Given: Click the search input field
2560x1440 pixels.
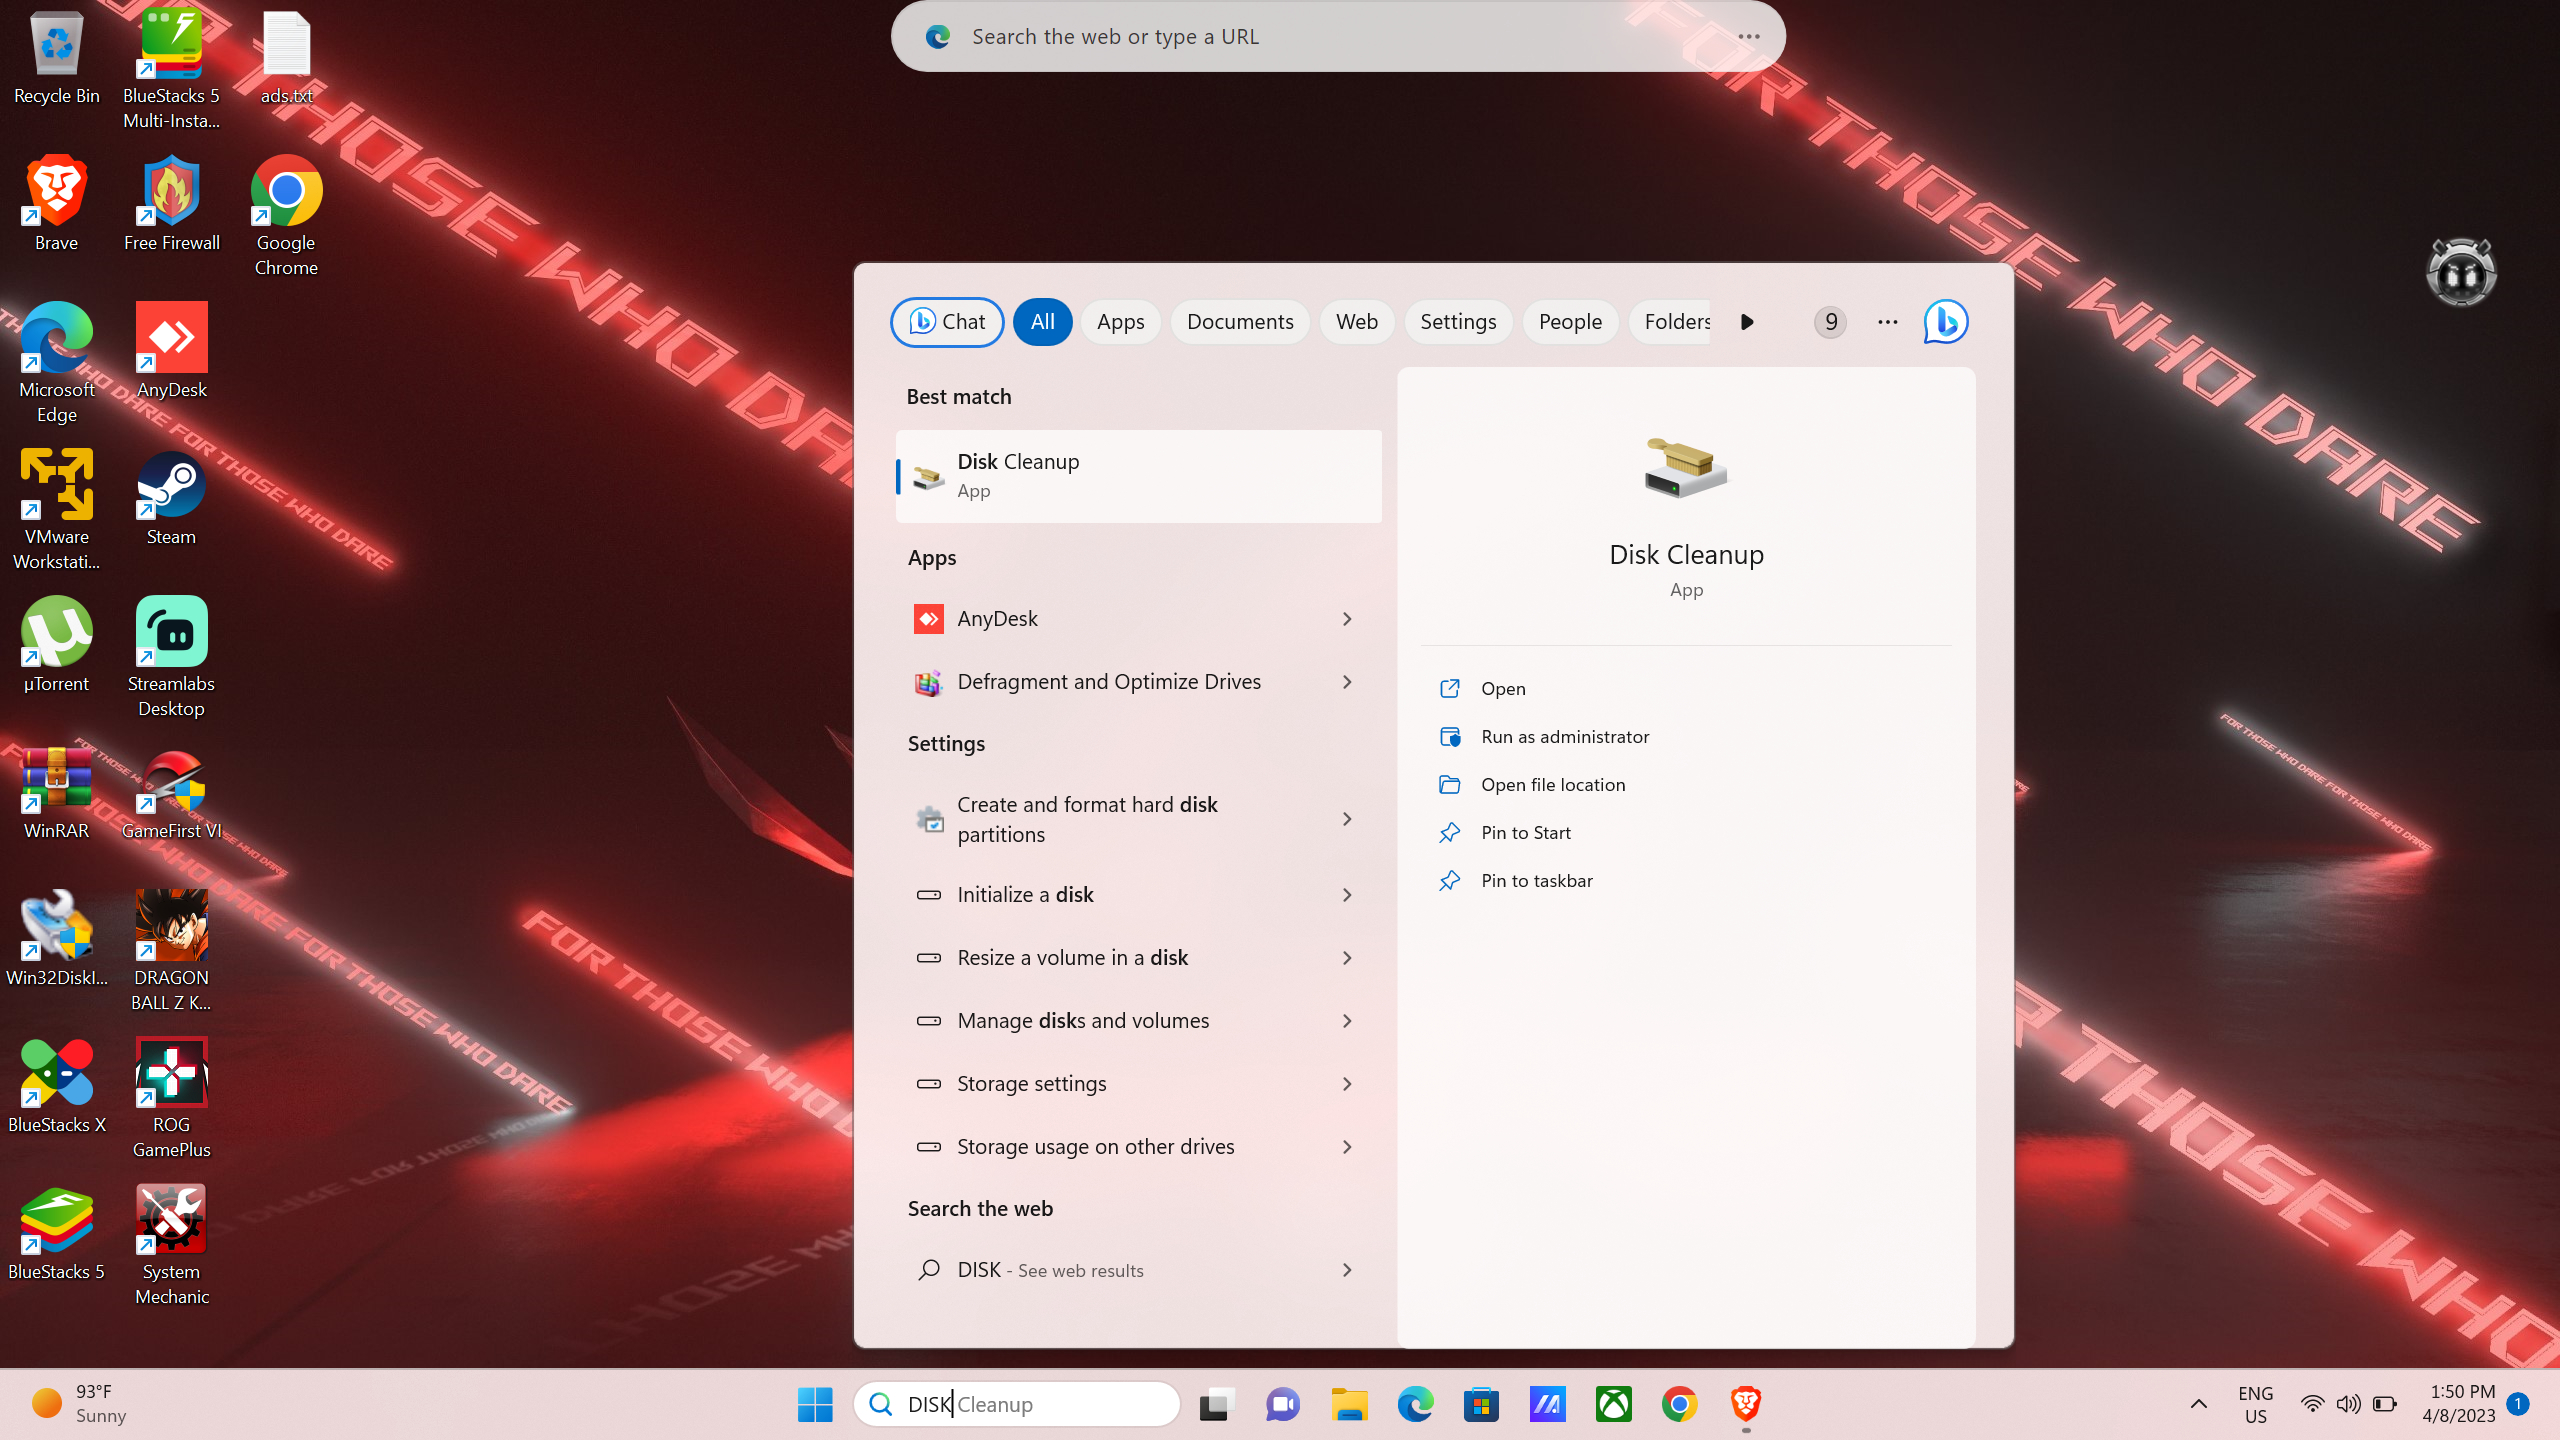Looking at the screenshot, I should click(x=1018, y=1403).
